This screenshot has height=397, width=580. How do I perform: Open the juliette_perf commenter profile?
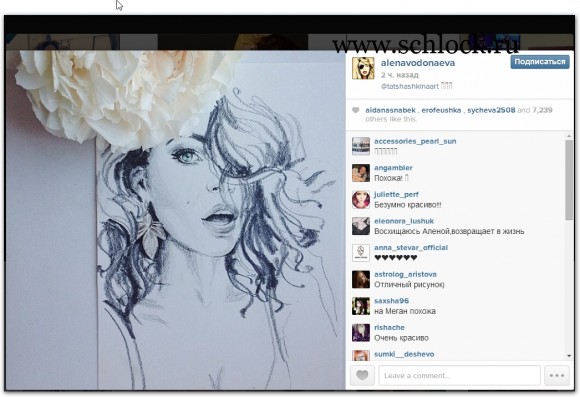(x=396, y=194)
